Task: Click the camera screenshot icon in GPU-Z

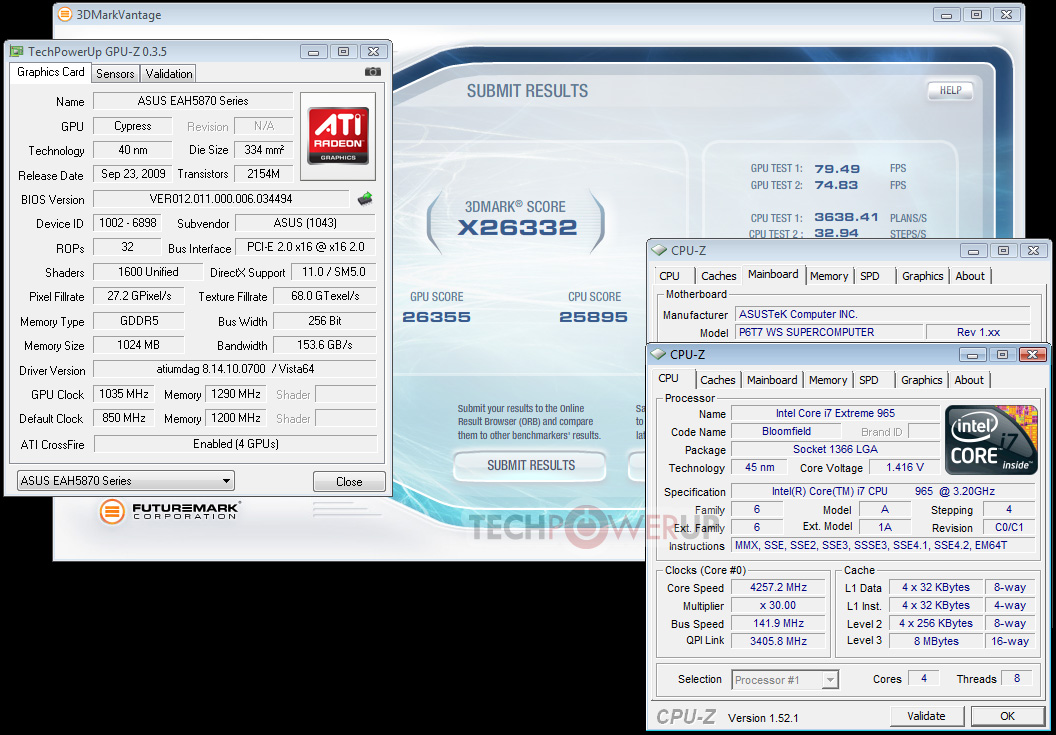Action: [372, 72]
